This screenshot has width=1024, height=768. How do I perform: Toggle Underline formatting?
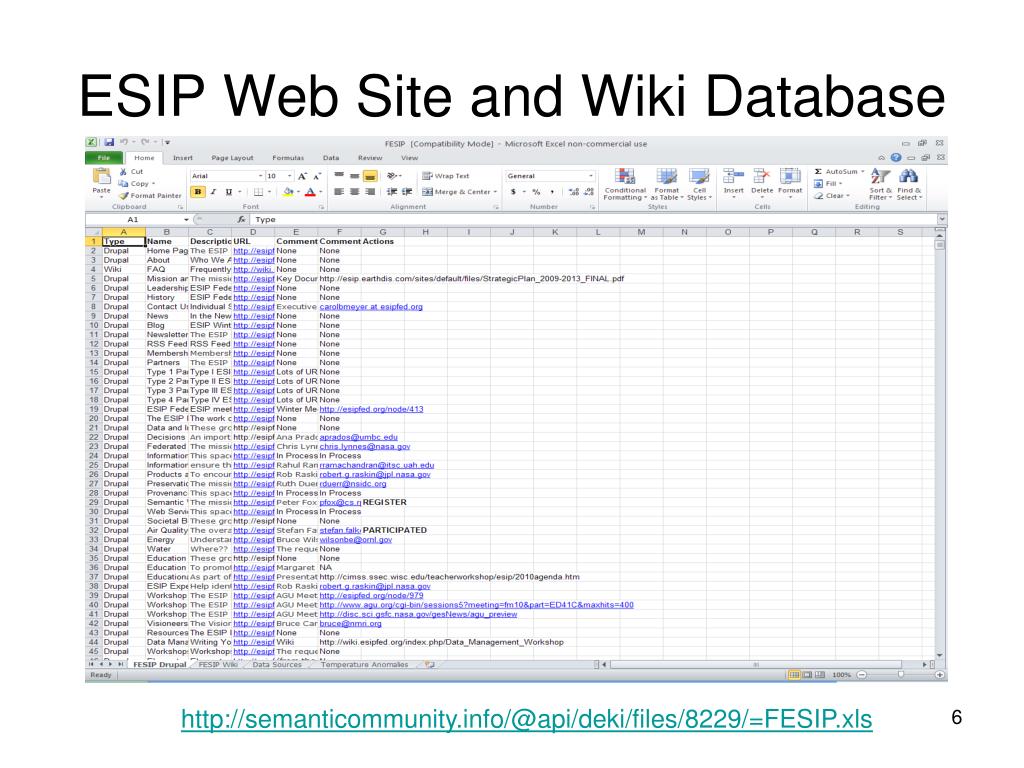(229, 192)
